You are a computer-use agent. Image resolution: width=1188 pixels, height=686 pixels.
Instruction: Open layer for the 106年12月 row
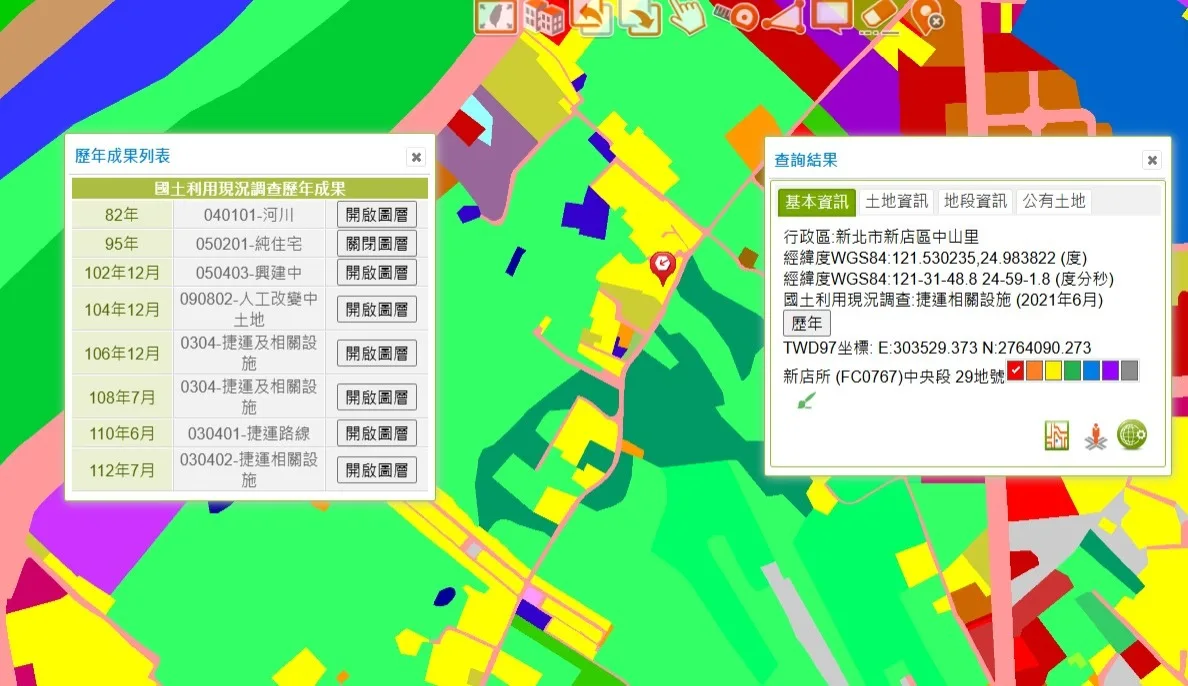tap(377, 353)
